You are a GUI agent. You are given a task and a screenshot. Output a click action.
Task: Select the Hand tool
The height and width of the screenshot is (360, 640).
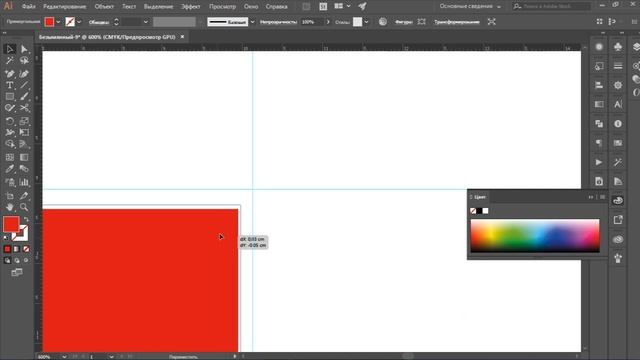(10, 207)
